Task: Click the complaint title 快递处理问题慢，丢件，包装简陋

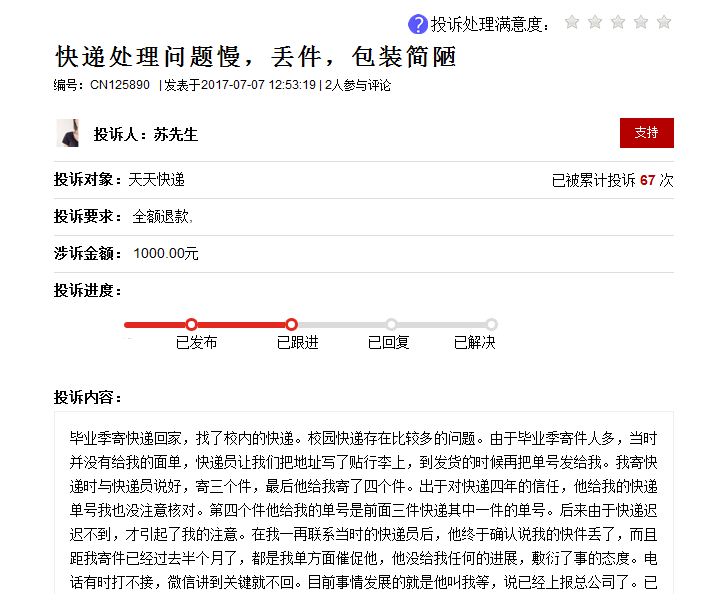Action: [256, 56]
